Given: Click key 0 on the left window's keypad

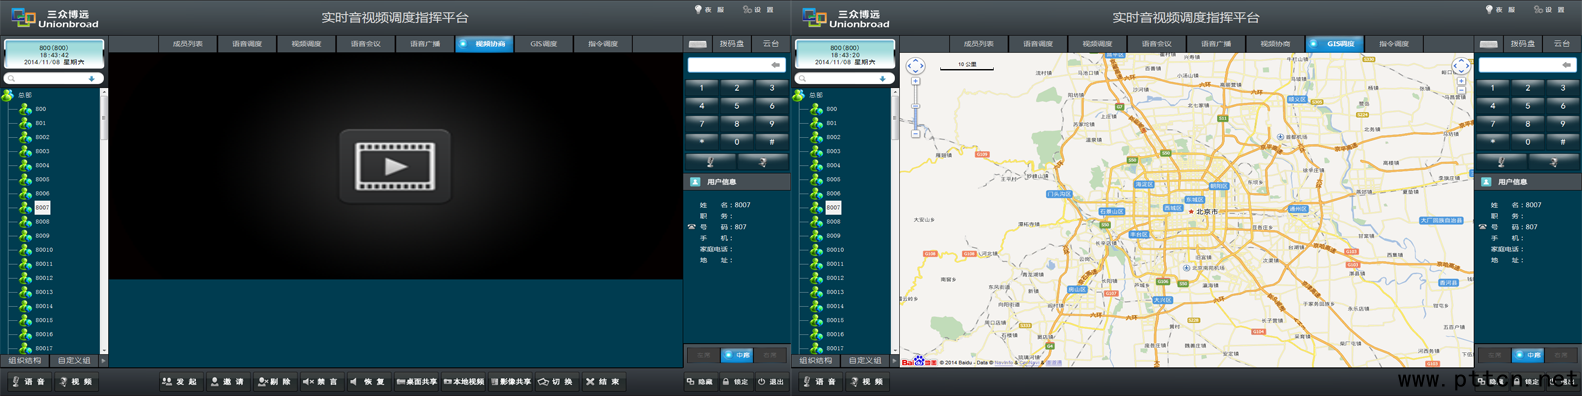Looking at the screenshot, I should click(737, 142).
